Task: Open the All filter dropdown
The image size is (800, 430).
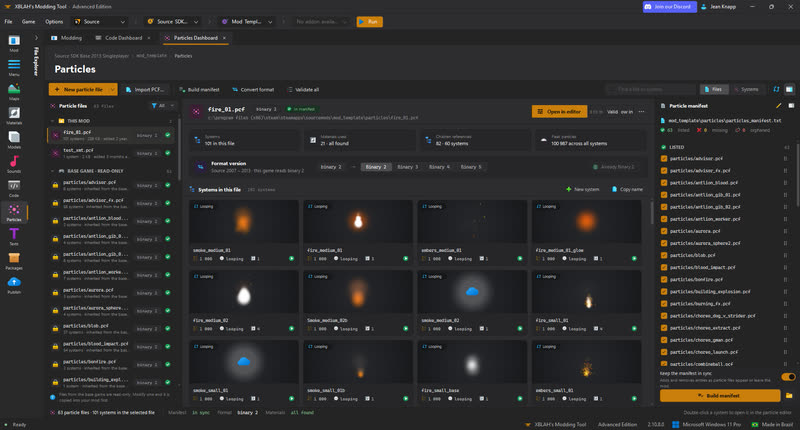Action: [x=163, y=106]
